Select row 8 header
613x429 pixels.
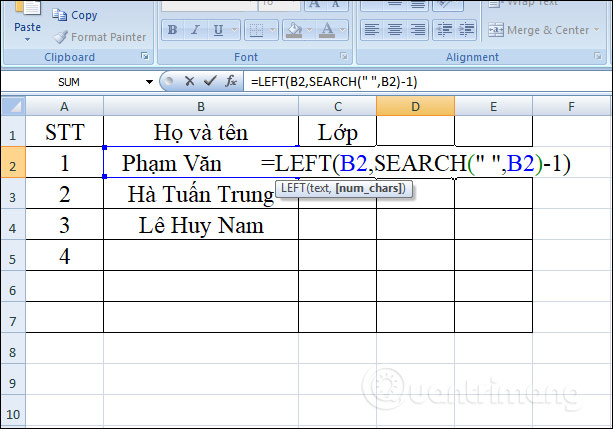pos(13,348)
